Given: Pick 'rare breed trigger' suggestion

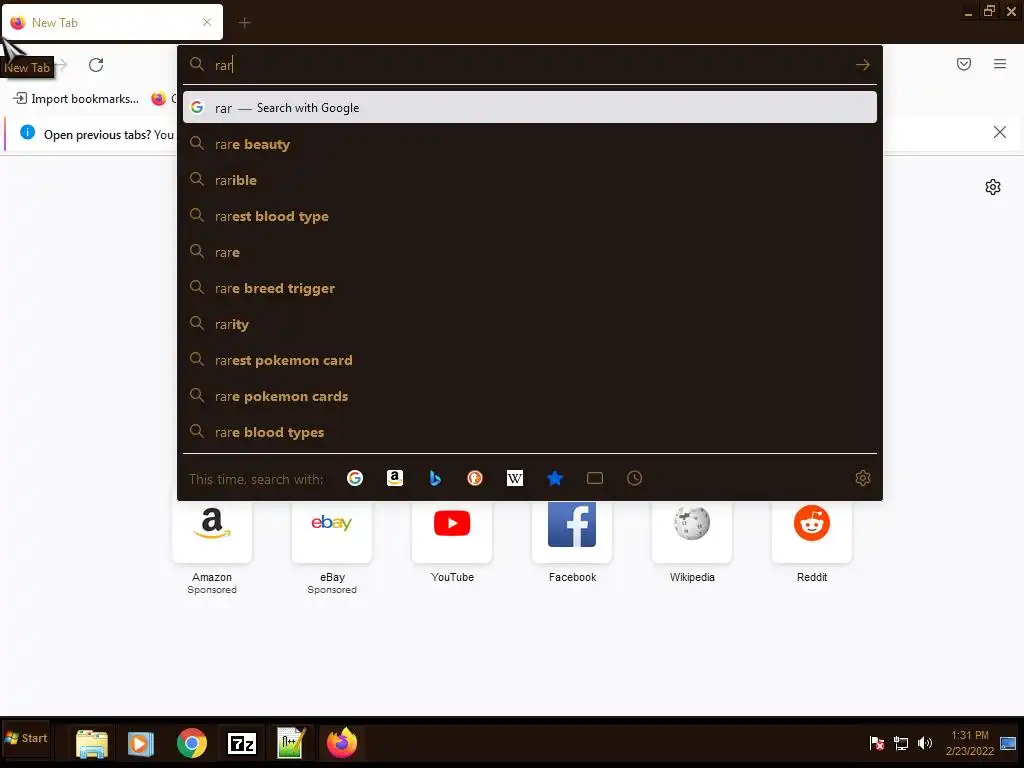Looking at the screenshot, I should pos(530,288).
